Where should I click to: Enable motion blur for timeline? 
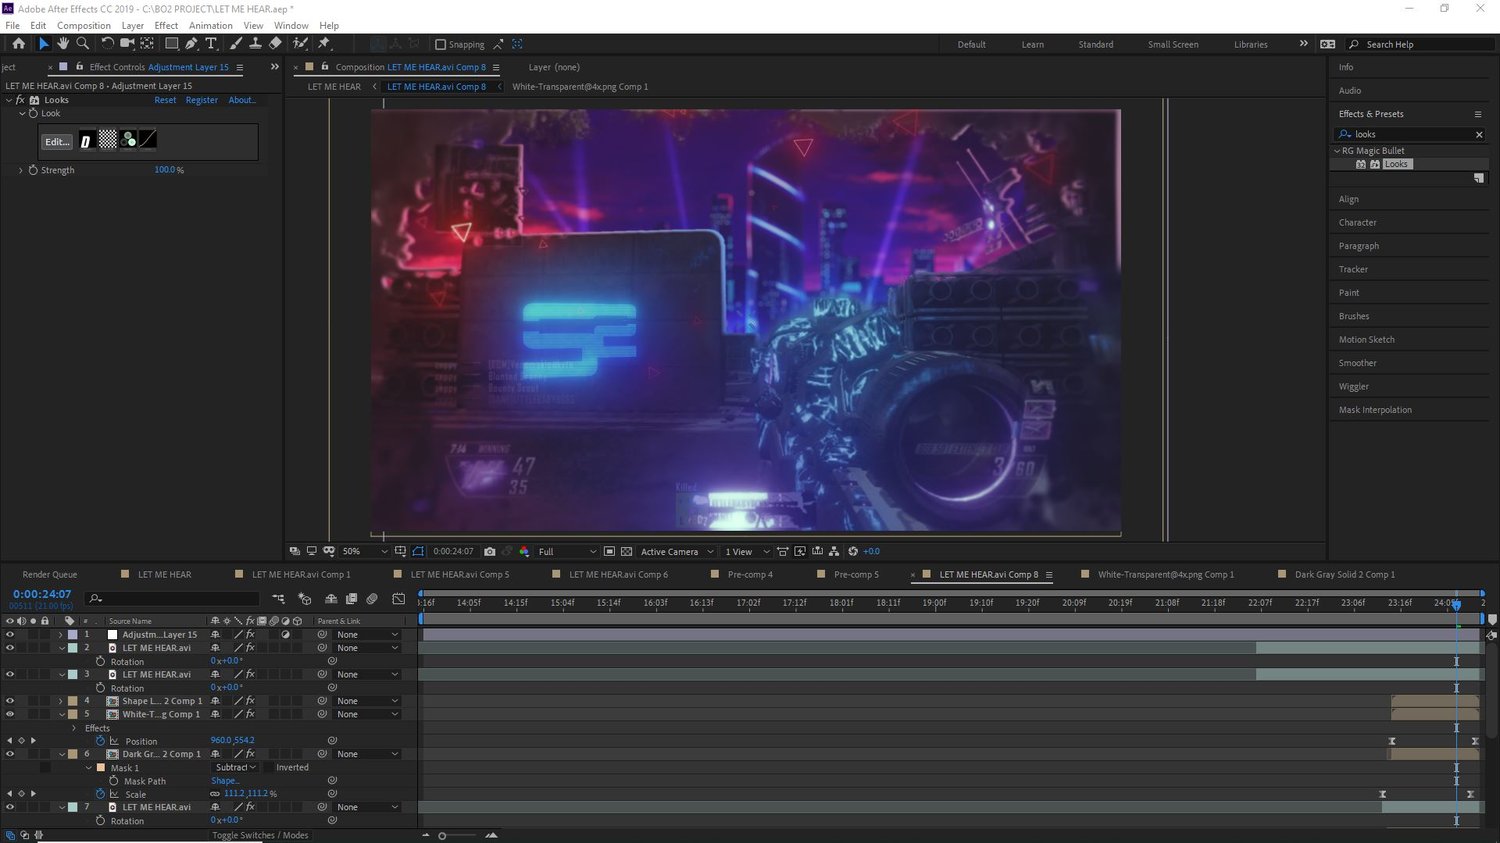pyautogui.click(x=372, y=599)
